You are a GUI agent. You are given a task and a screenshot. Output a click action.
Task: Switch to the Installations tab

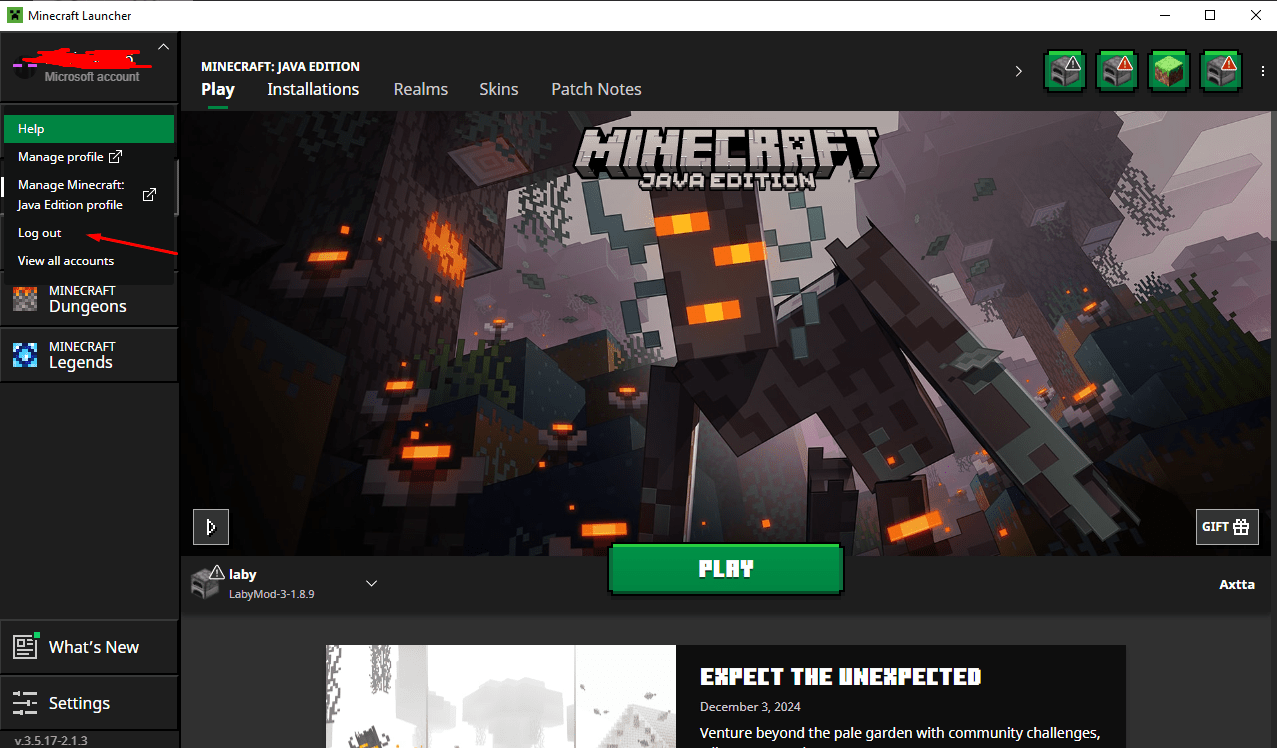coord(313,89)
